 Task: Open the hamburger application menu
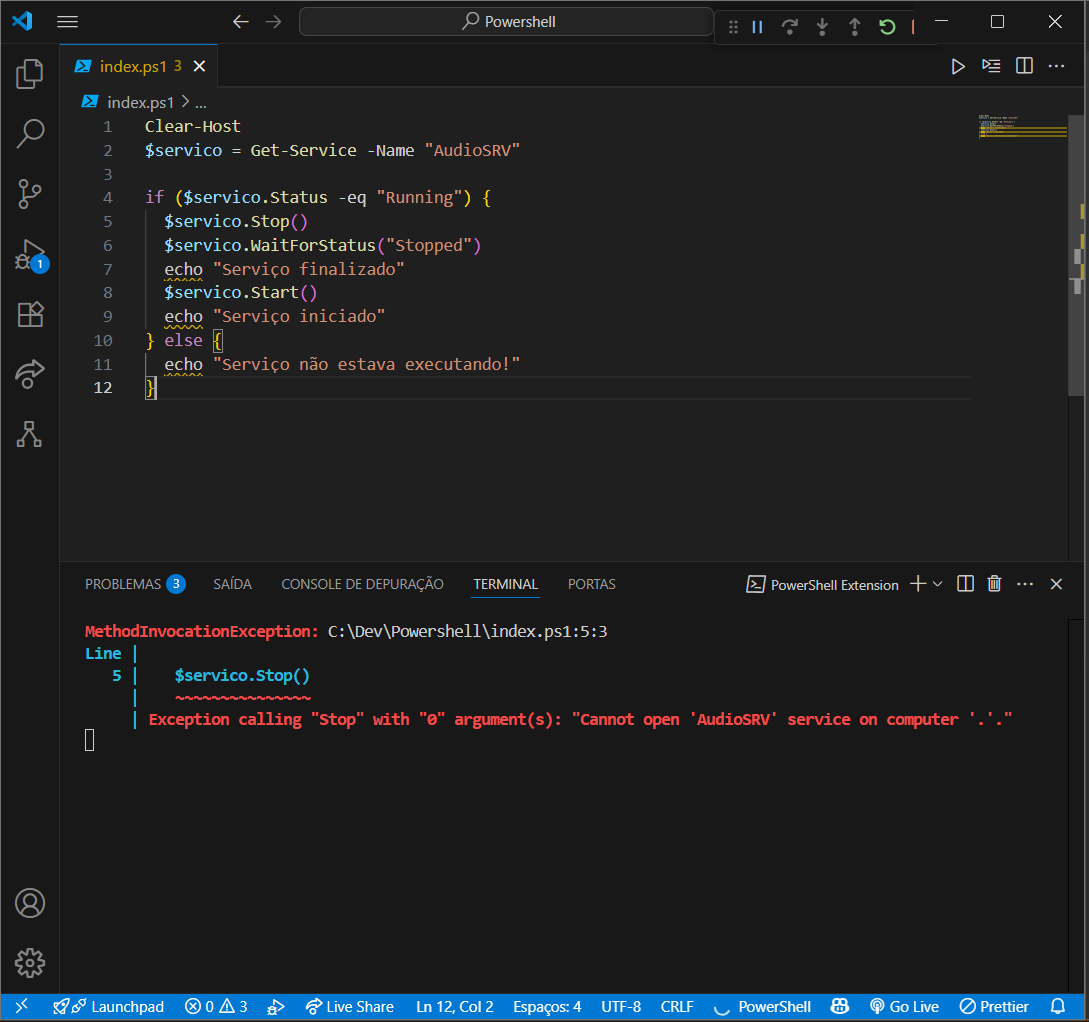click(67, 22)
